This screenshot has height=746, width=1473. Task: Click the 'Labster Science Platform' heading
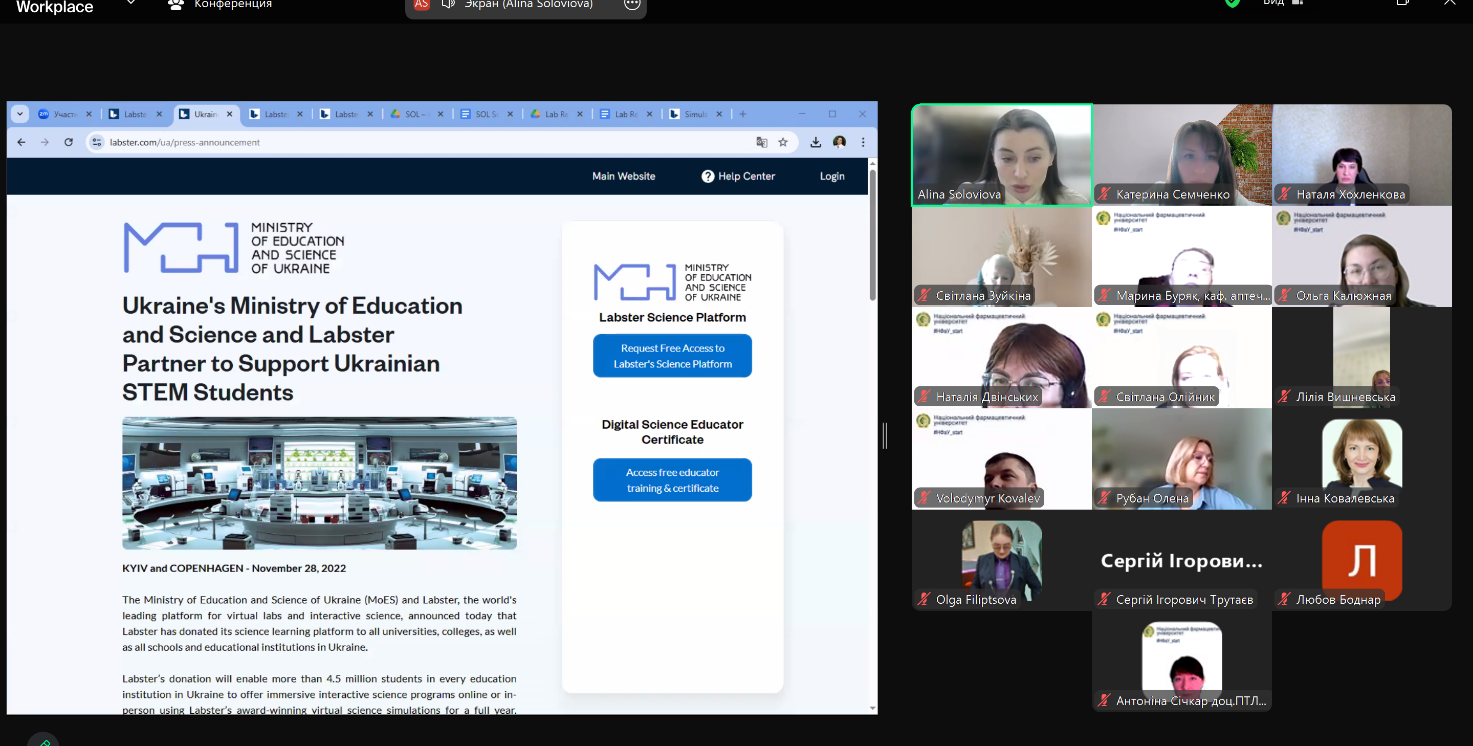[672, 317]
